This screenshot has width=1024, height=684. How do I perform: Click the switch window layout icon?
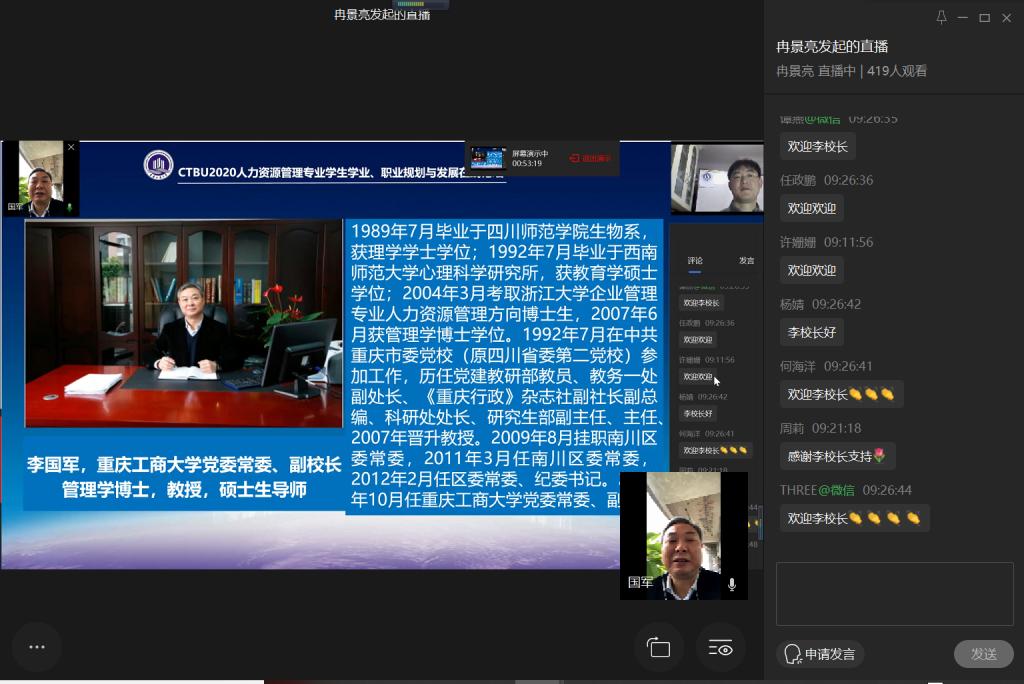658,648
